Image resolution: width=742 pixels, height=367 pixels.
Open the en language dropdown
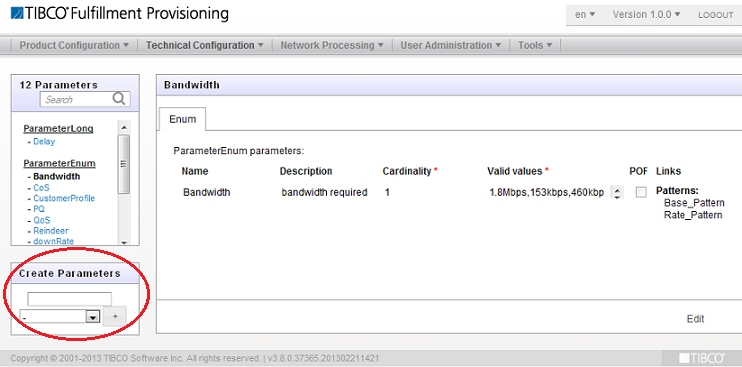click(x=585, y=15)
